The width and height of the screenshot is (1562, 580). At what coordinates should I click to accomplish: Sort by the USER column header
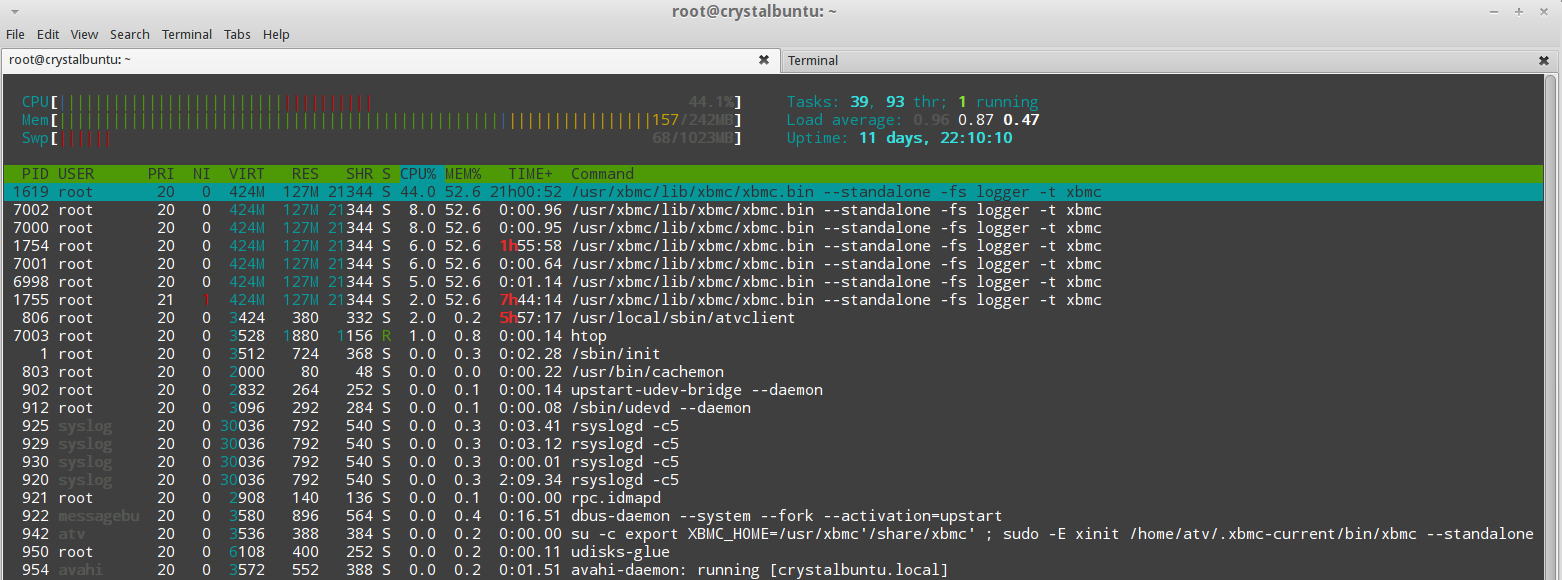click(76, 174)
